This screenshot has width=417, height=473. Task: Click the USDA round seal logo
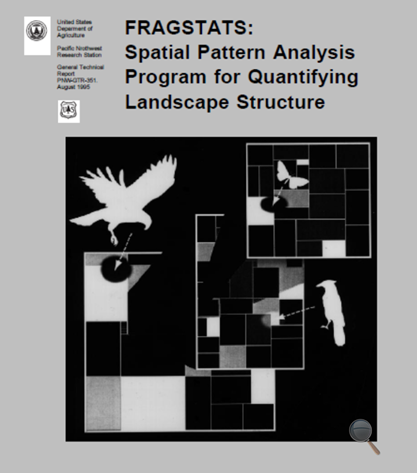[x=37, y=31]
